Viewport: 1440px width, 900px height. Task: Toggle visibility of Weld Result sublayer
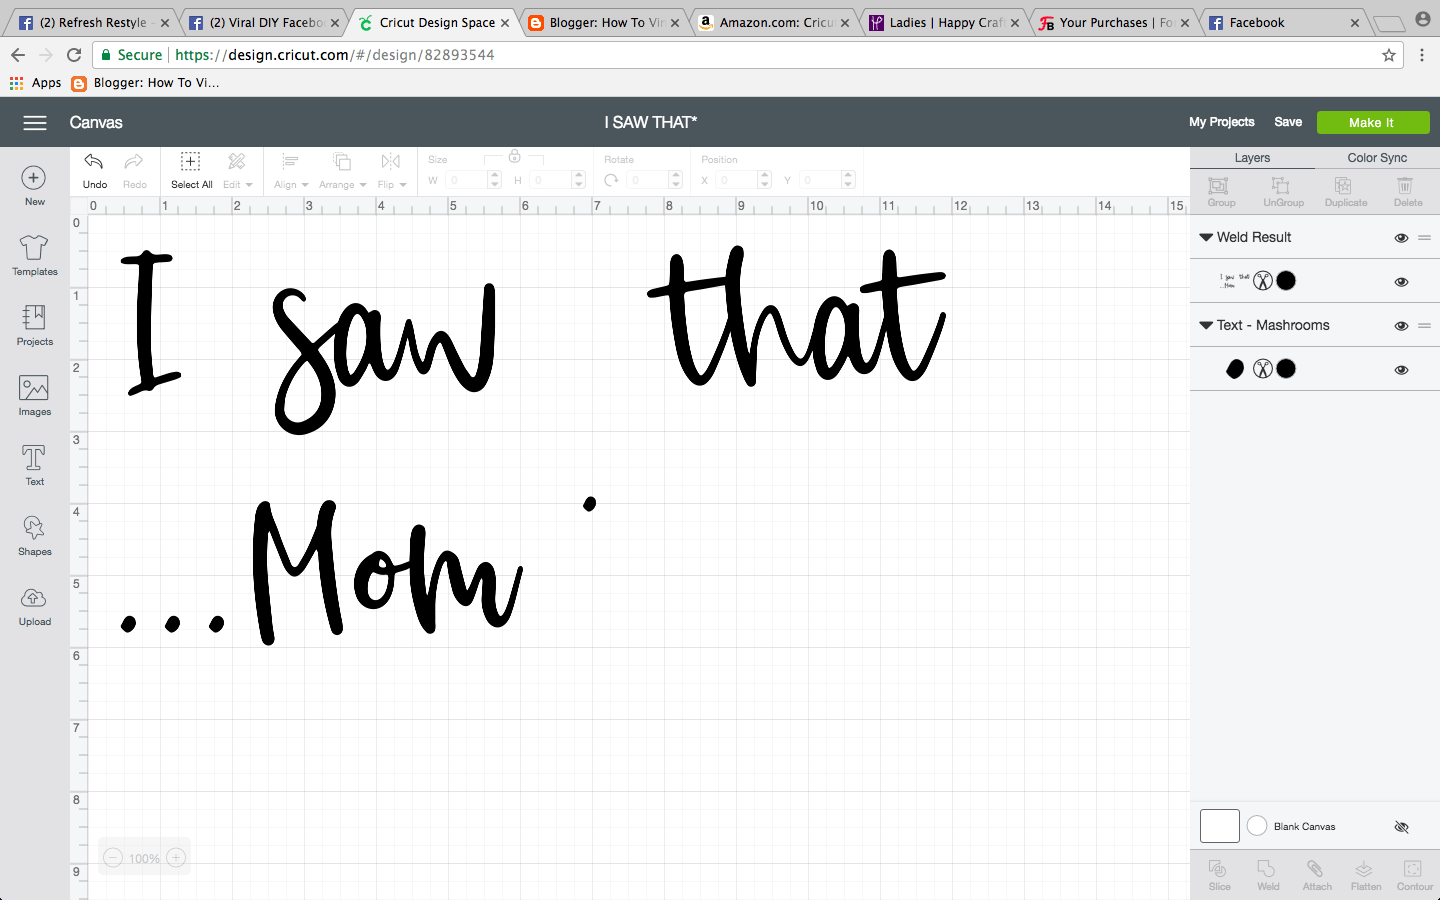1401,282
